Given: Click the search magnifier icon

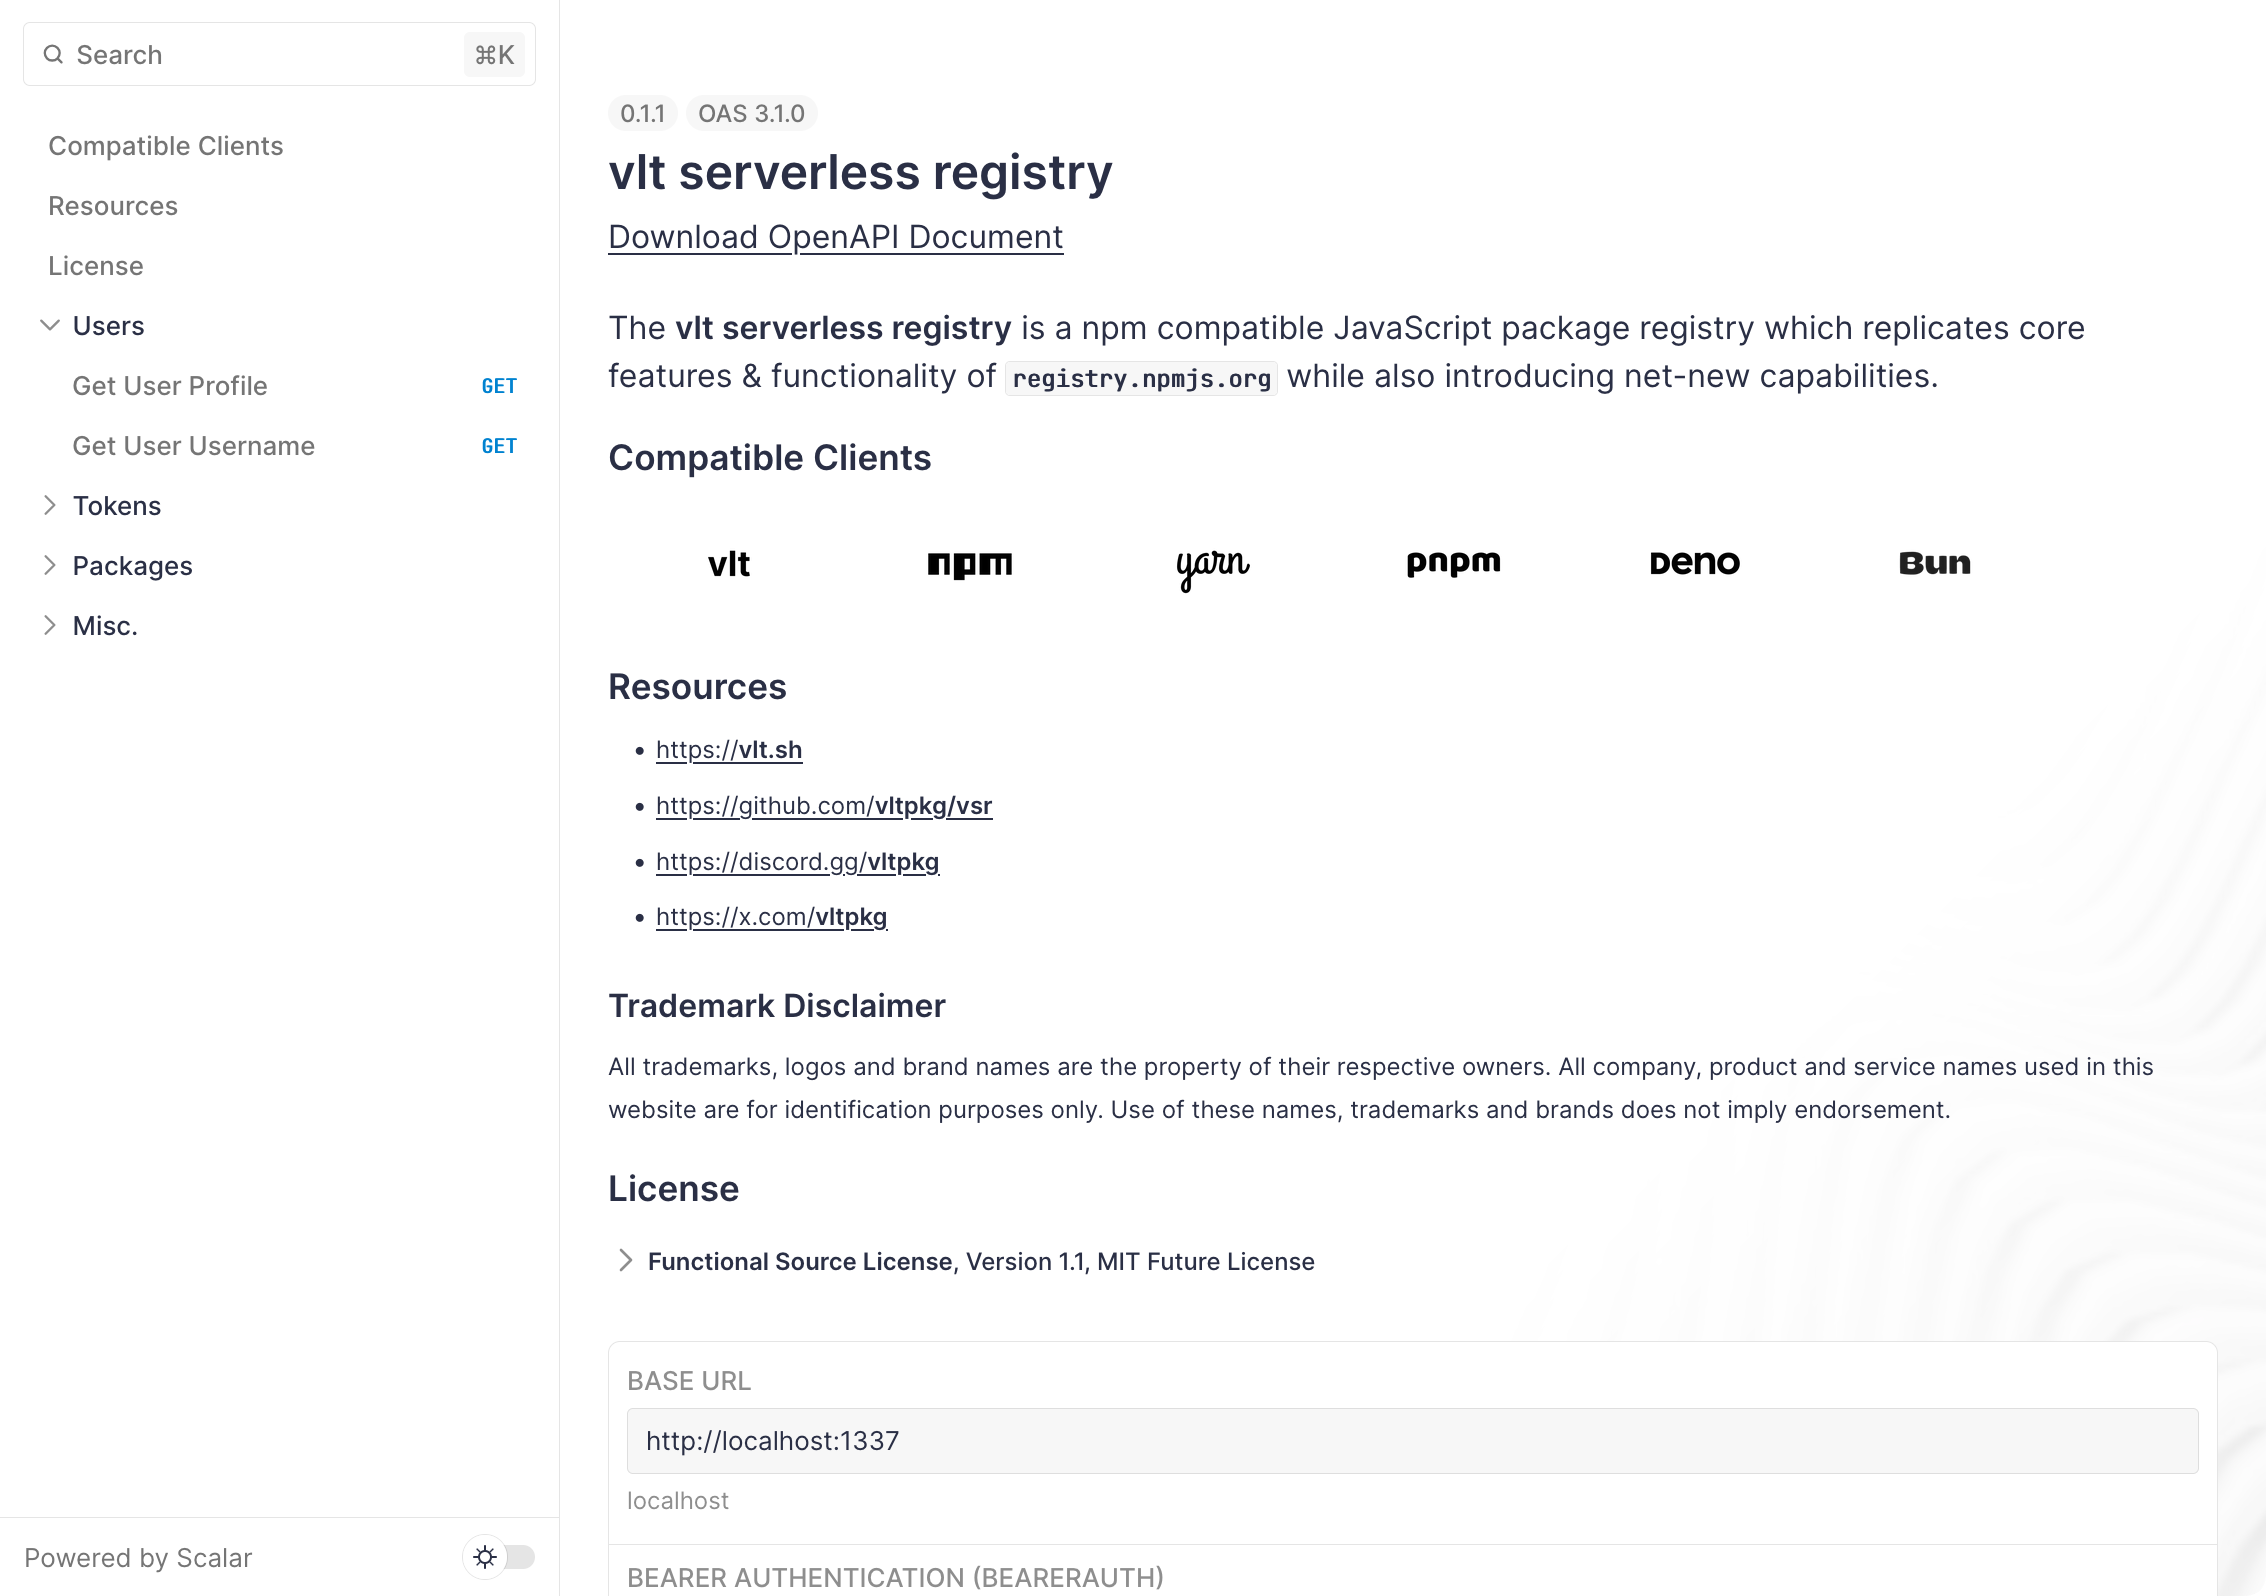Looking at the screenshot, I should pyautogui.click(x=53, y=54).
